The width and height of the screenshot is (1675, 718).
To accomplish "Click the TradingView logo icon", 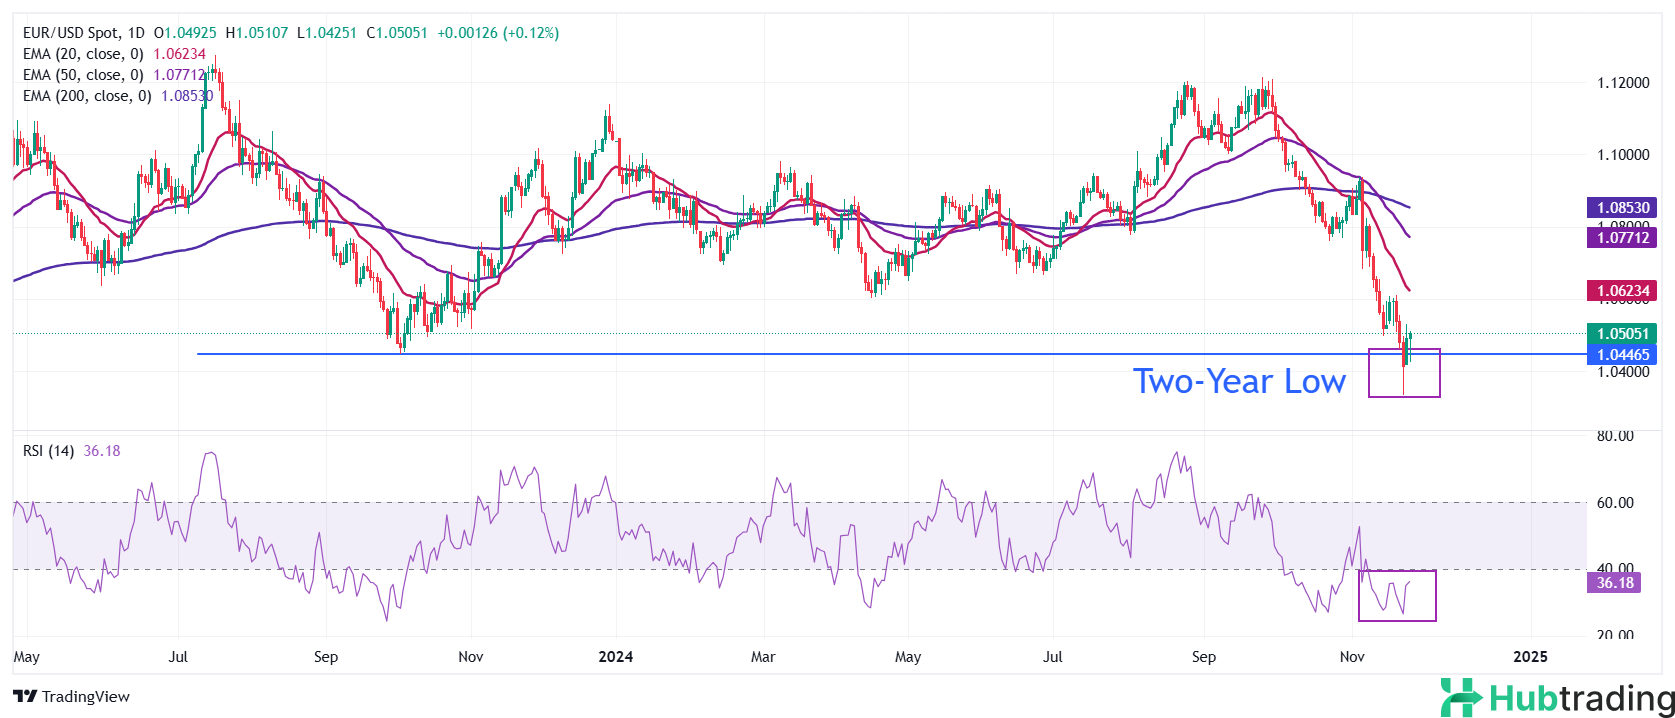I will 25,697.
